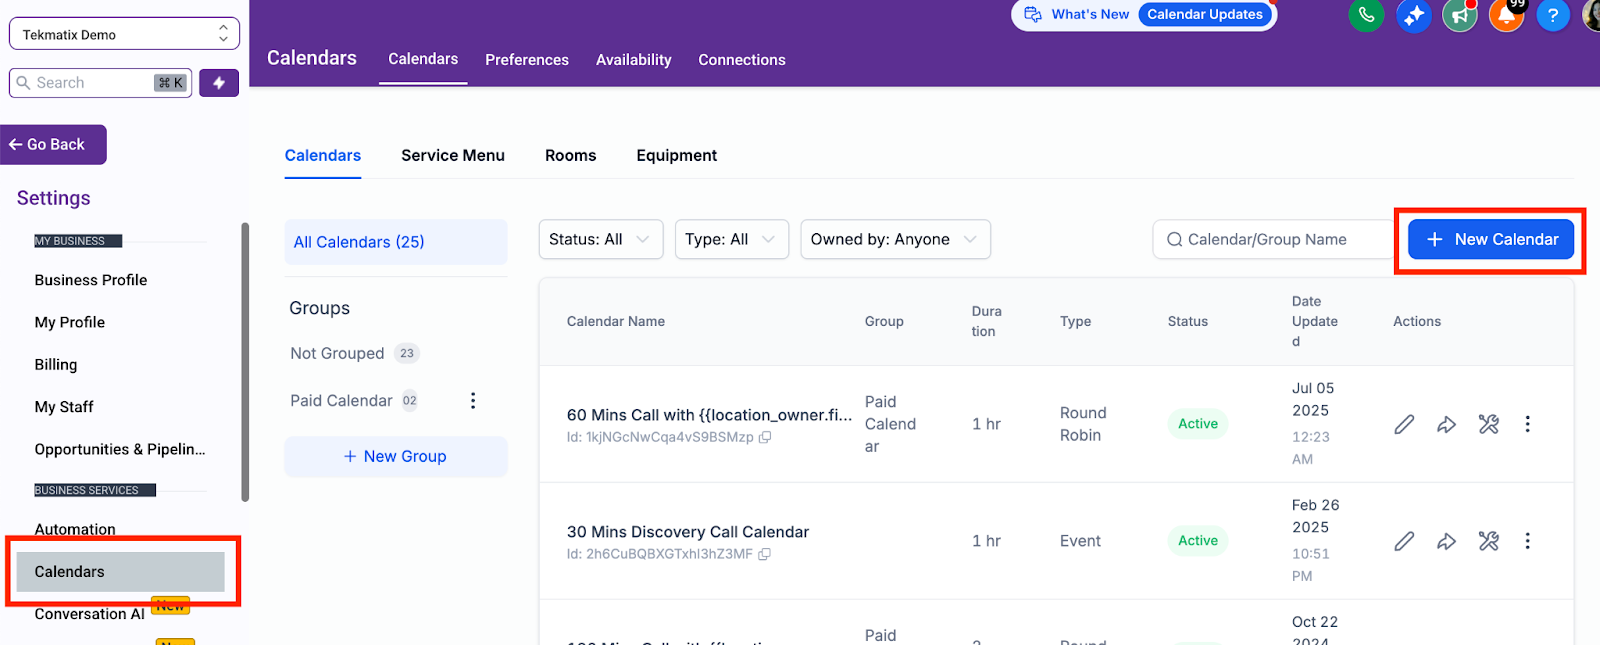Image resolution: width=1600 pixels, height=645 pixels.
Task: Open the orange notifications bell
Action: click(1506, 15)
